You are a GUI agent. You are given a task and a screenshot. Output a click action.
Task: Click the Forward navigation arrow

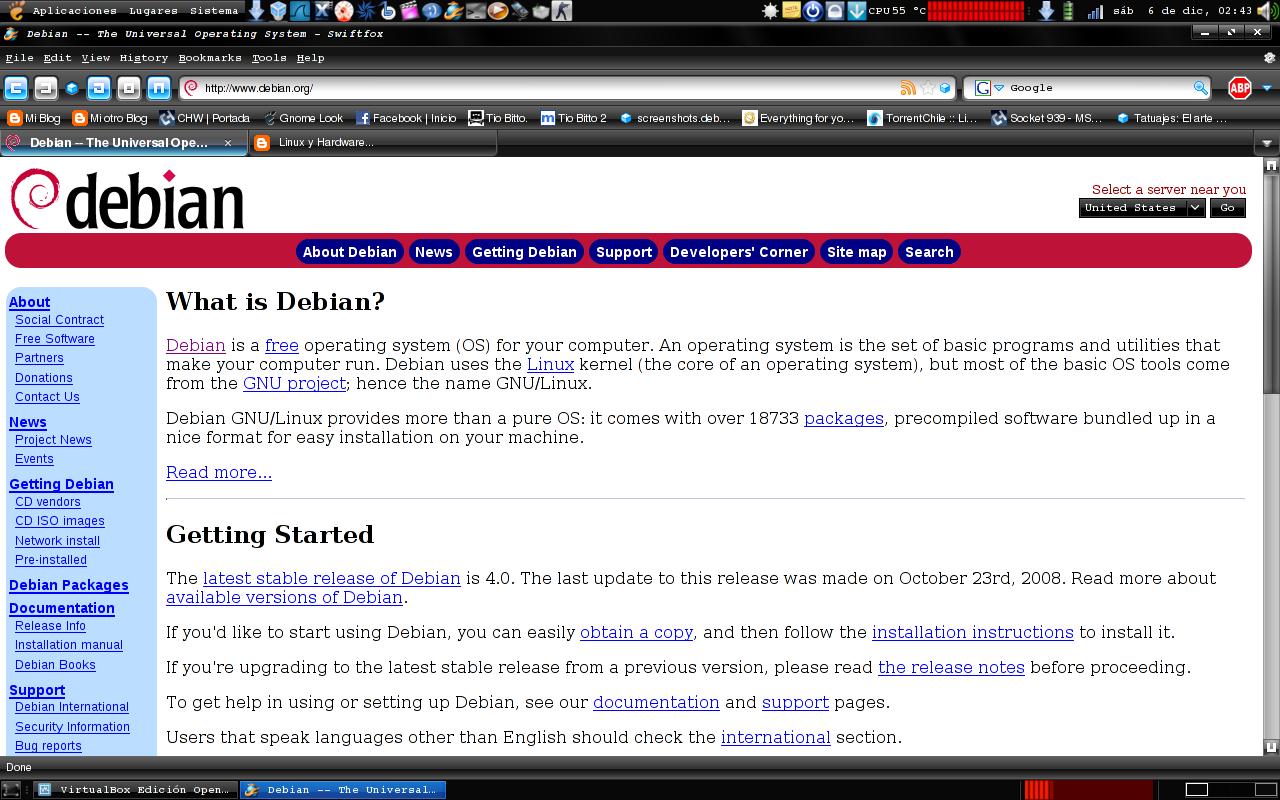[44, 88]
